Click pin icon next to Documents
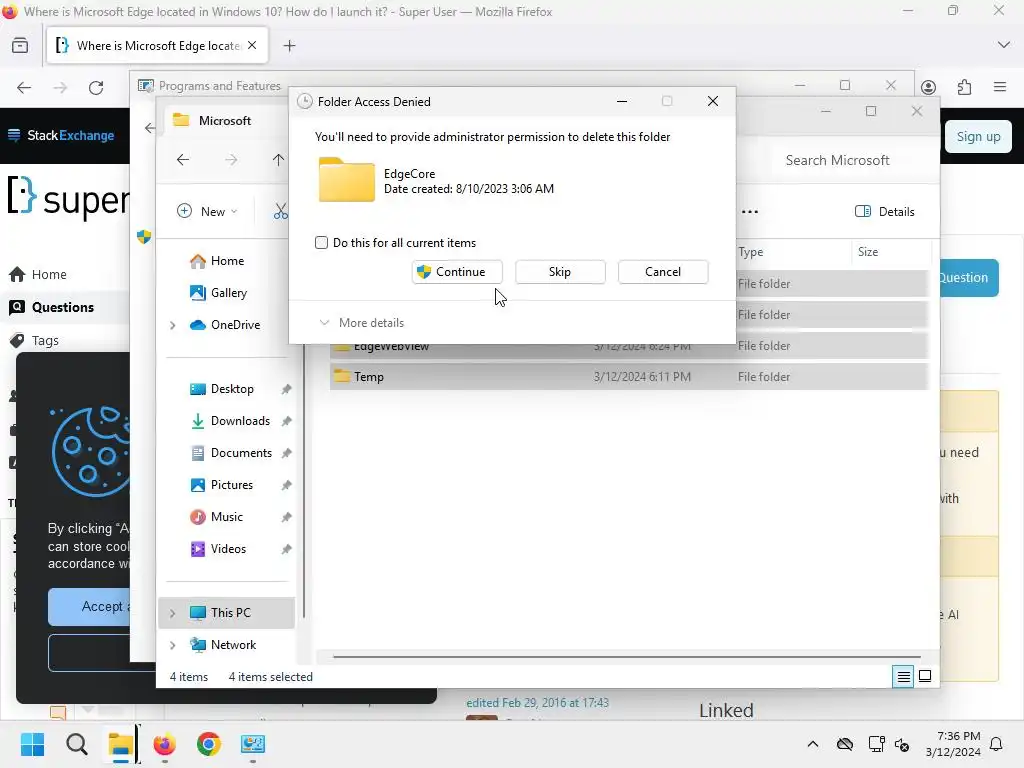1024x768 pixels. (x=286, y=453)
